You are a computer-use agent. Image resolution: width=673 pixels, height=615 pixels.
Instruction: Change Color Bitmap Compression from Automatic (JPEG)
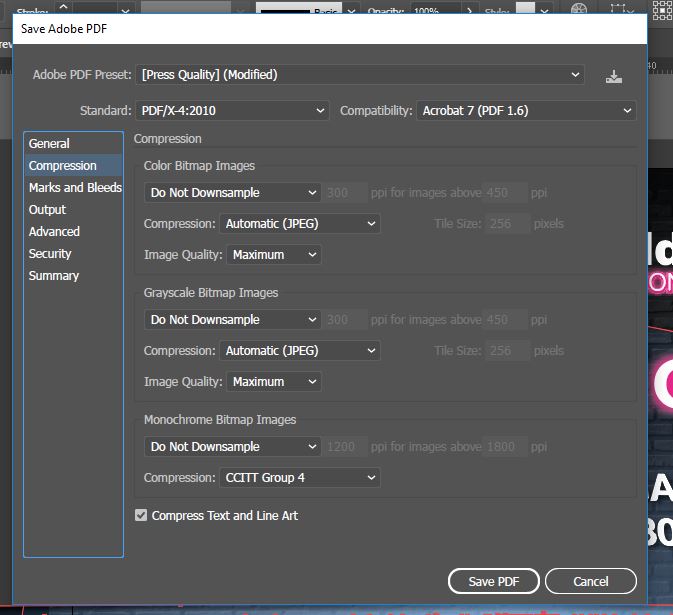[x=299, y=224]
